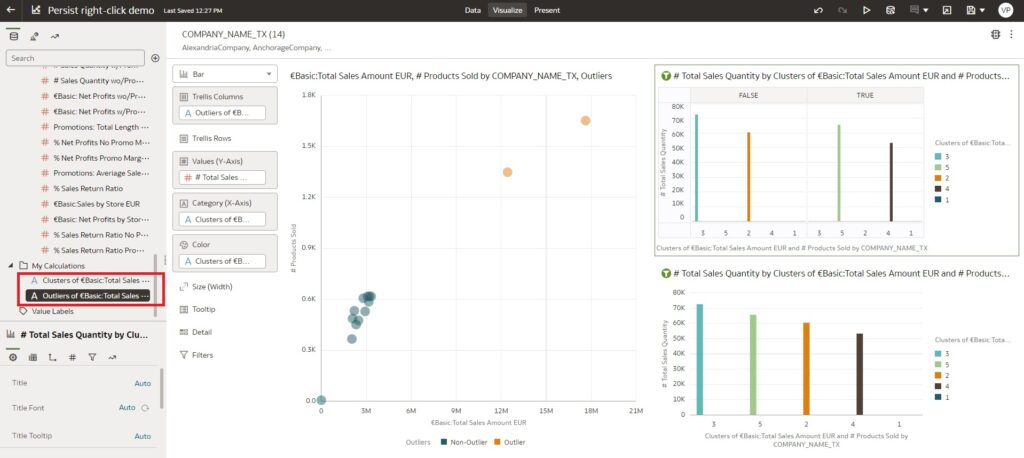Collapse the My Calculations folder
Image resolution: width=1024 pixels, height=458 pixels.
[x=10, y=265]
